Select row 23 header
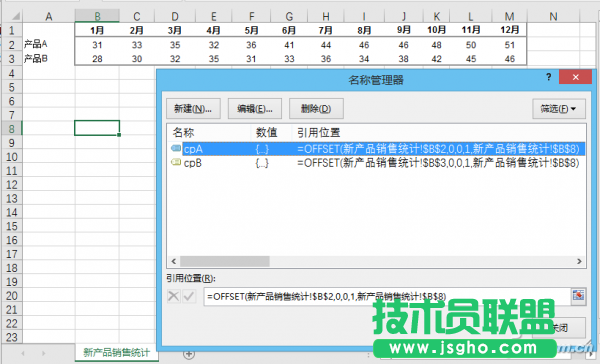This screenshot has height=364, width=600. (12, 337)
